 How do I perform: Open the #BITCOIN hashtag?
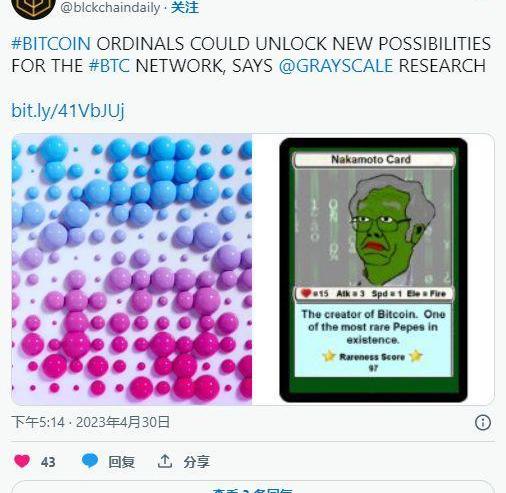coord(51,44)
